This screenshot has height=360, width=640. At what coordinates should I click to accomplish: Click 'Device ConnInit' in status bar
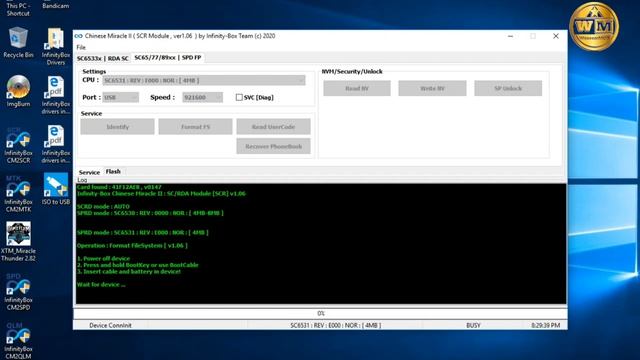[x=110, y=325]
